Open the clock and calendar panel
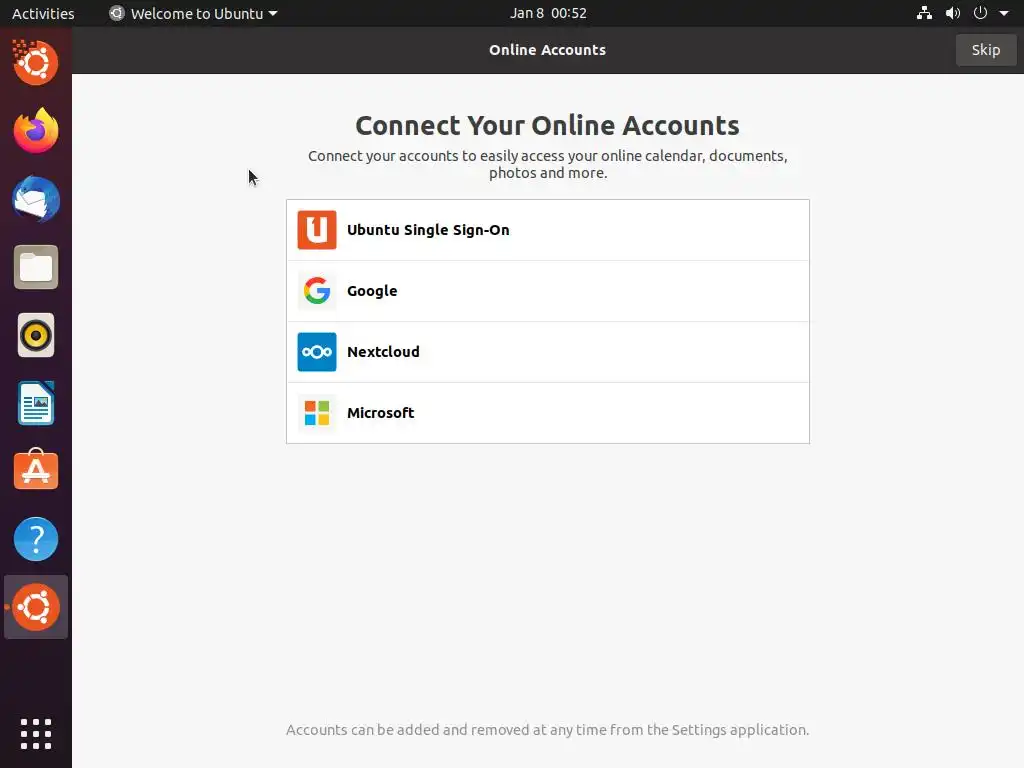Image resolution: width=1024 pixels, height=768 pixels. pyautogui.click(x=548, y=13)
